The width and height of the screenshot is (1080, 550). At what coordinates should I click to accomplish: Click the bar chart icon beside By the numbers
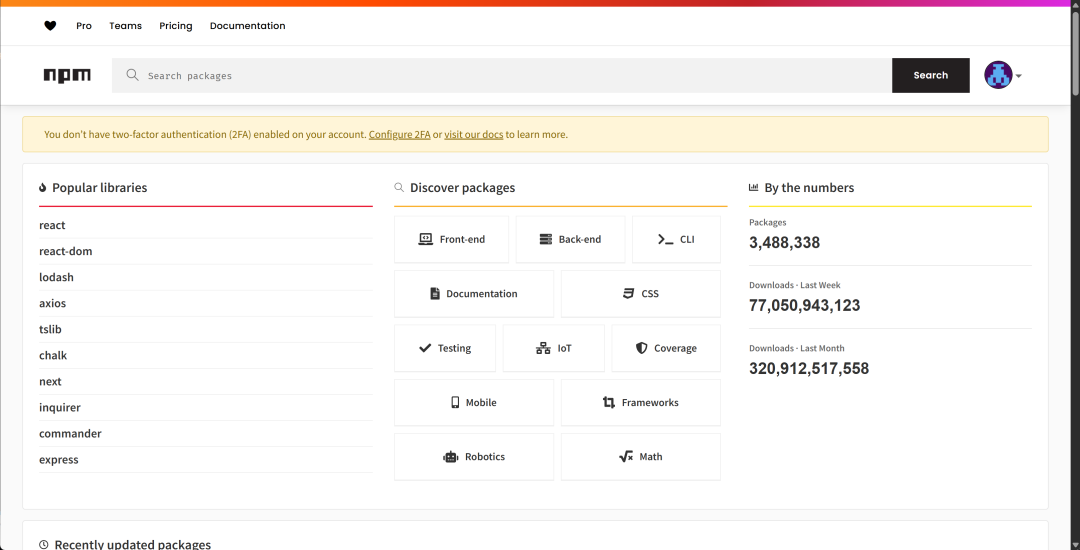coord(754,187)
